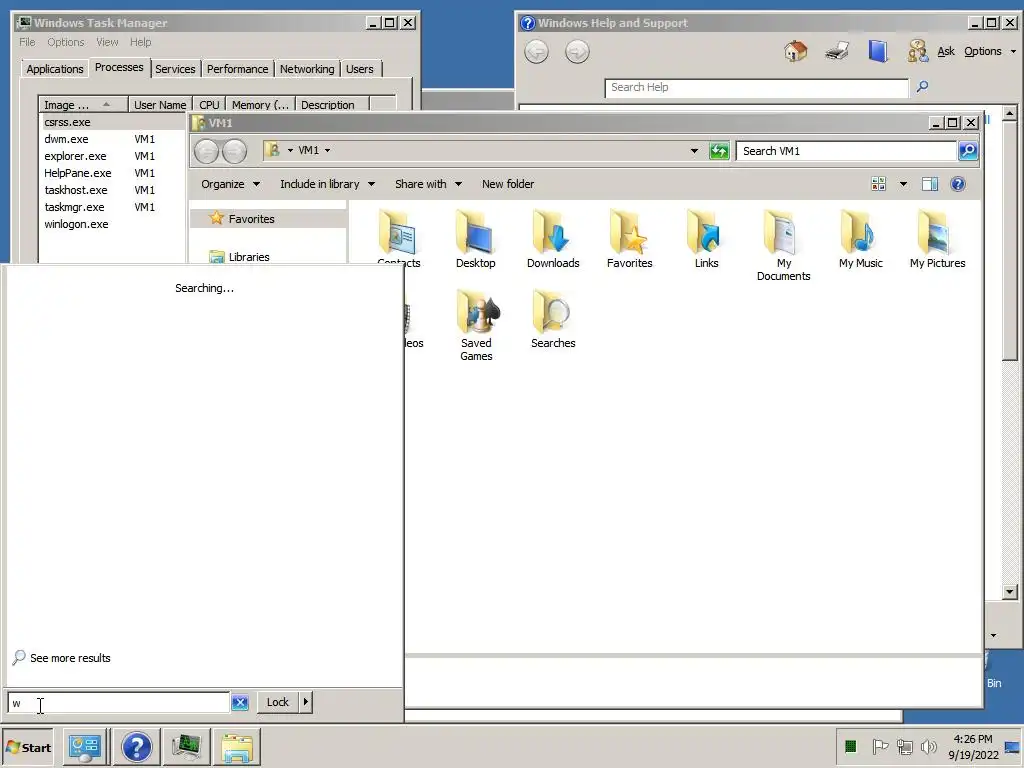Expand the Organize dropdown
This screenshot has width=1024, height=768.
(x=231, y=184)
